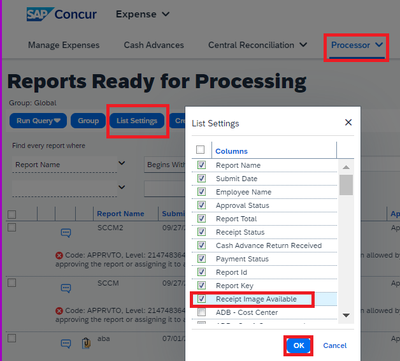Screen dimensions: 400x361
Task: Uncheck the Report Key column checkbox
Action: pos(201,285)
